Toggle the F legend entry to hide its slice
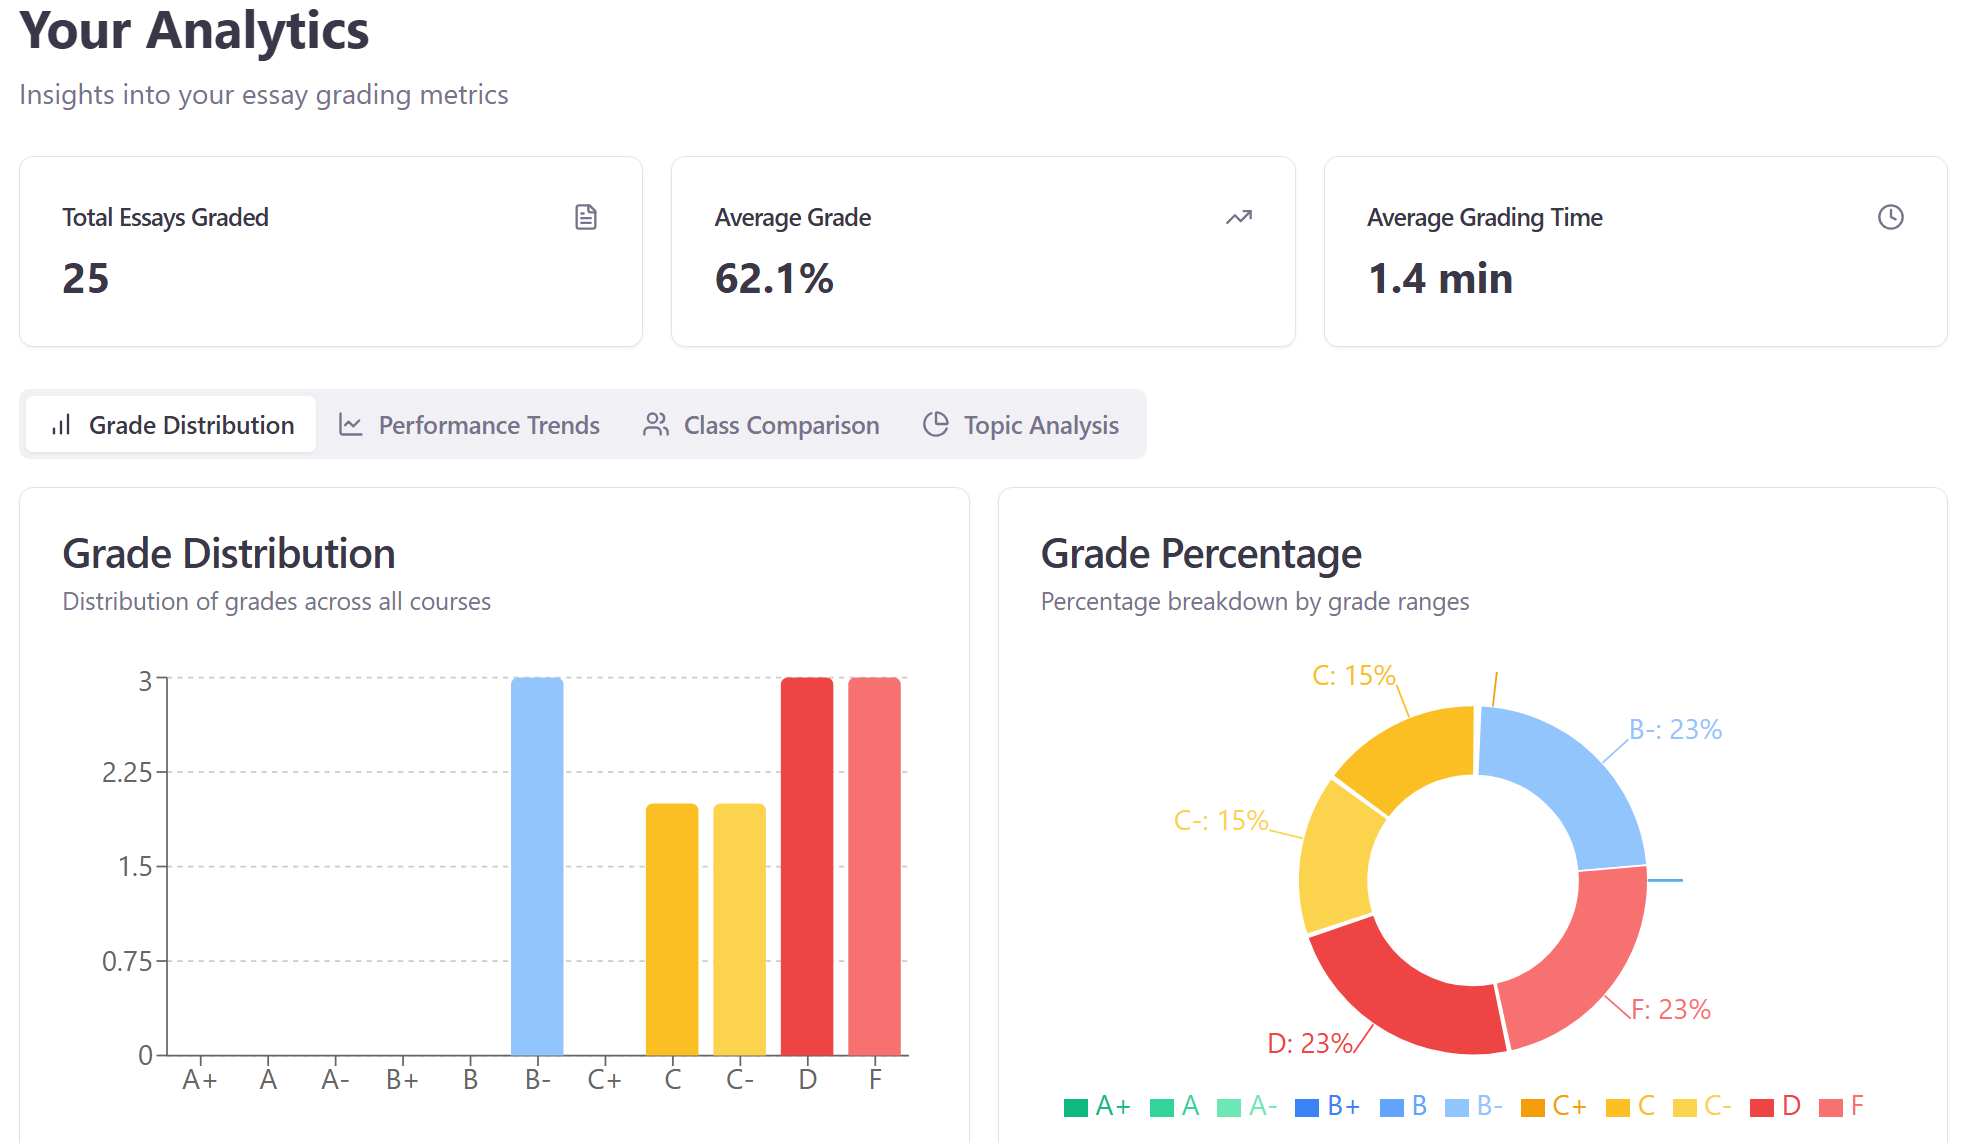This screenshot has height=1143, width=1981. [x=1845, y=1105]
